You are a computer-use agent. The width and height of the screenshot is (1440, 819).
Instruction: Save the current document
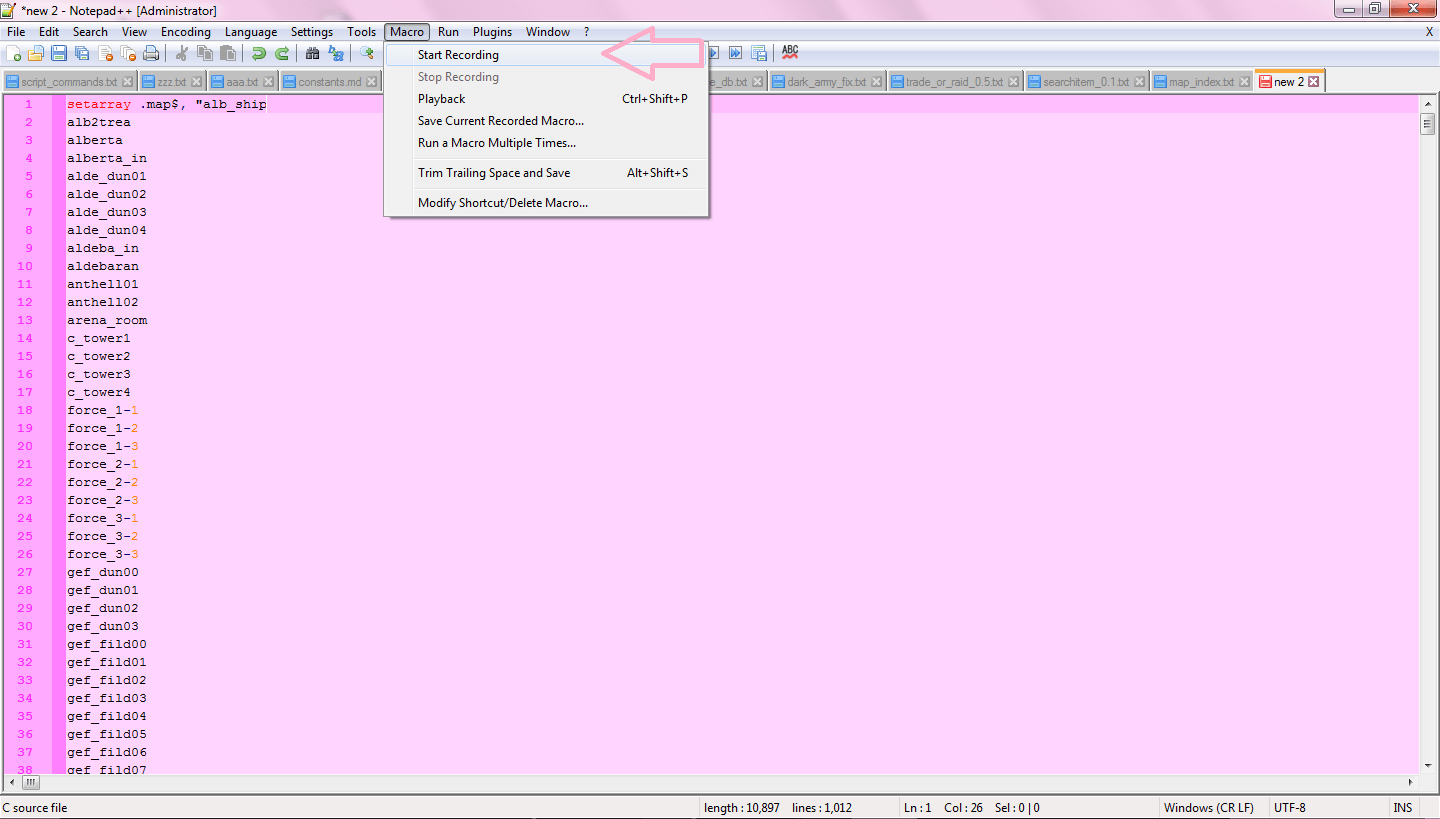coord(58,52)
